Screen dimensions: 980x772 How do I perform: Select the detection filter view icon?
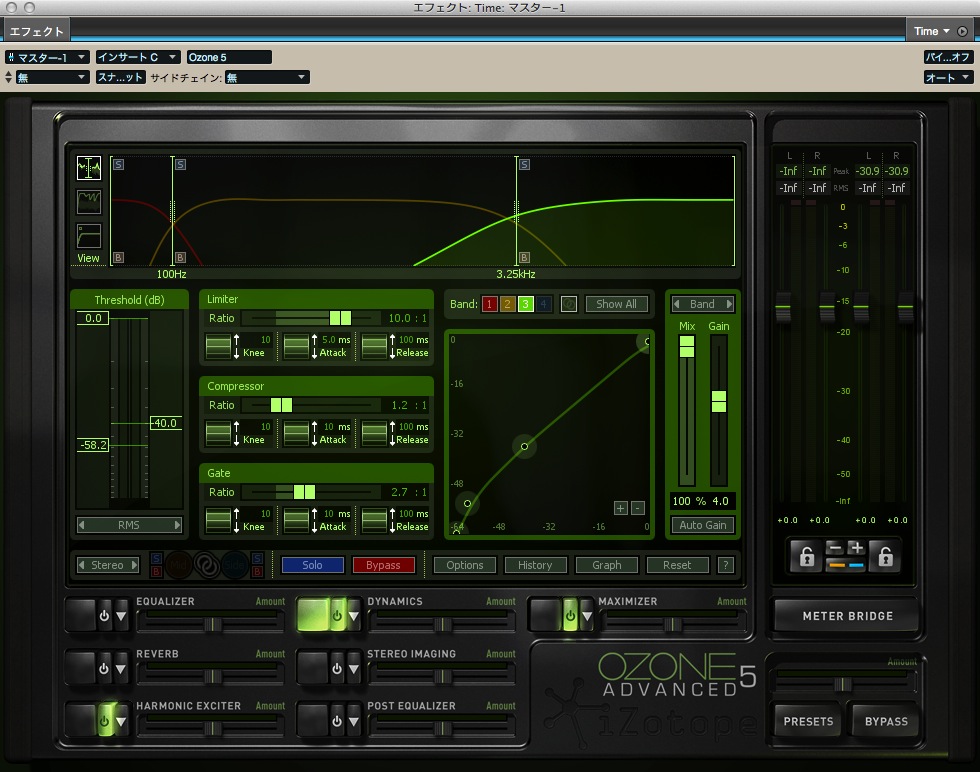point(89,236)
